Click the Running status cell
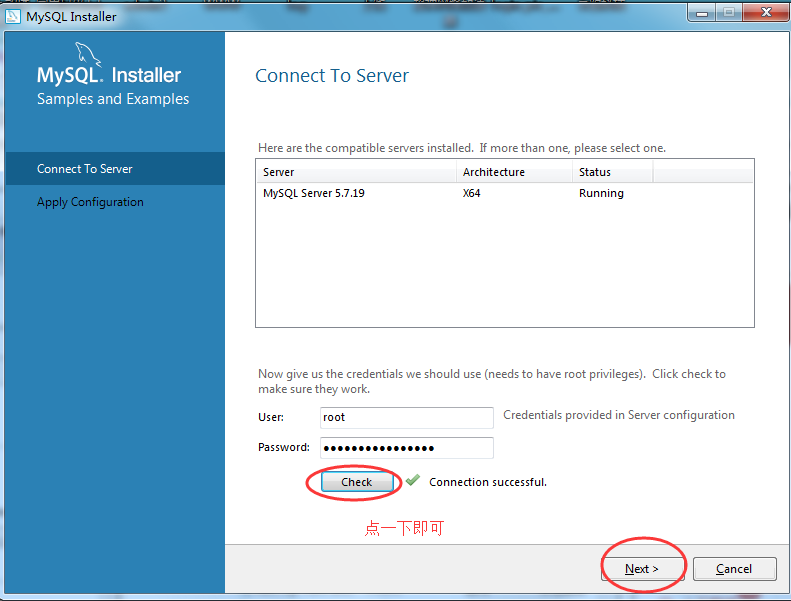Screen dimensions: 791x601 (x=601, y=193)
